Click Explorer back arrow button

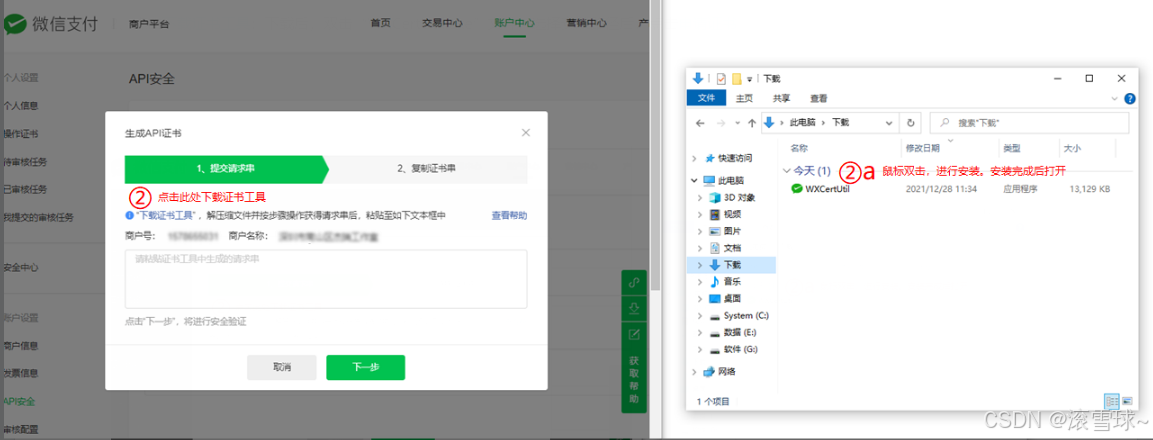tap(701, 123)
